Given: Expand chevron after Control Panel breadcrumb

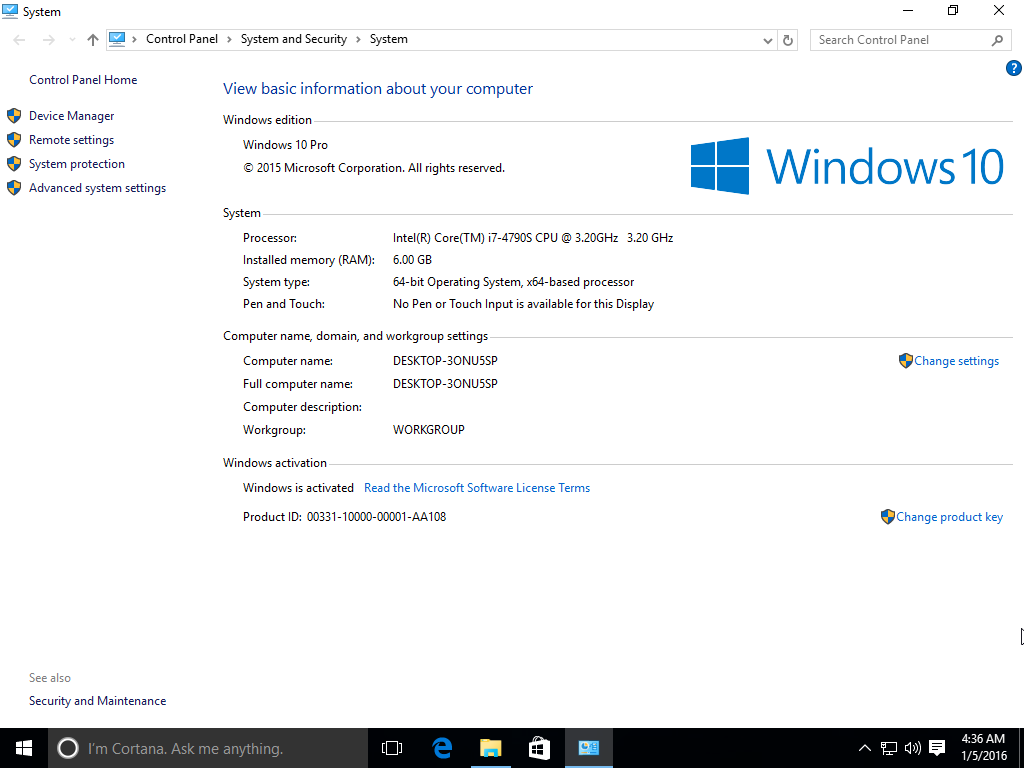Looking at the screenshot, I should click(229, 40).
